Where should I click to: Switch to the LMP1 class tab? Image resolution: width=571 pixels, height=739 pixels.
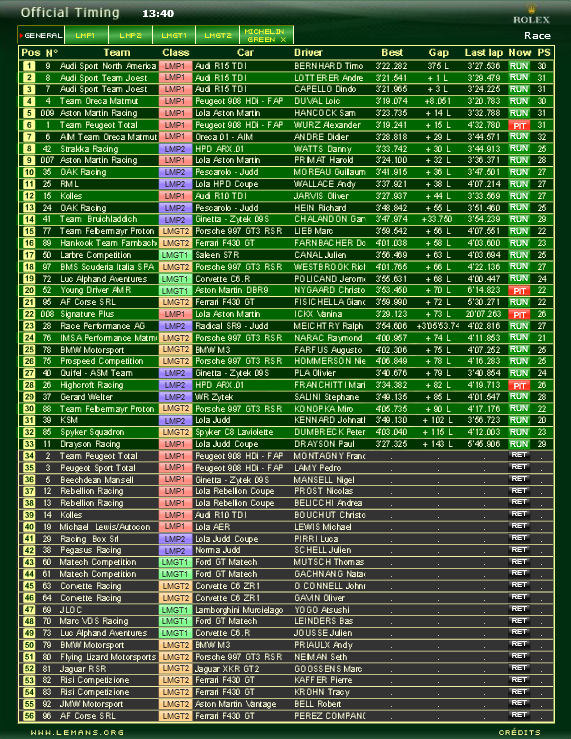click(x=86, y=35)
